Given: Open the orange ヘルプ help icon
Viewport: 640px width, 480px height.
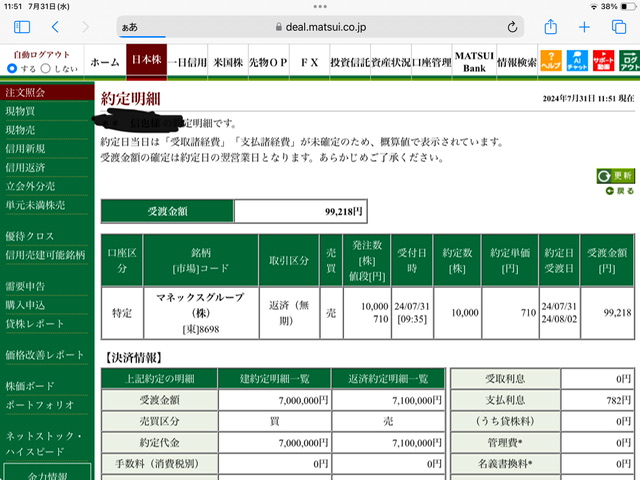Looking at the screenshot, I should click(551, 60).
